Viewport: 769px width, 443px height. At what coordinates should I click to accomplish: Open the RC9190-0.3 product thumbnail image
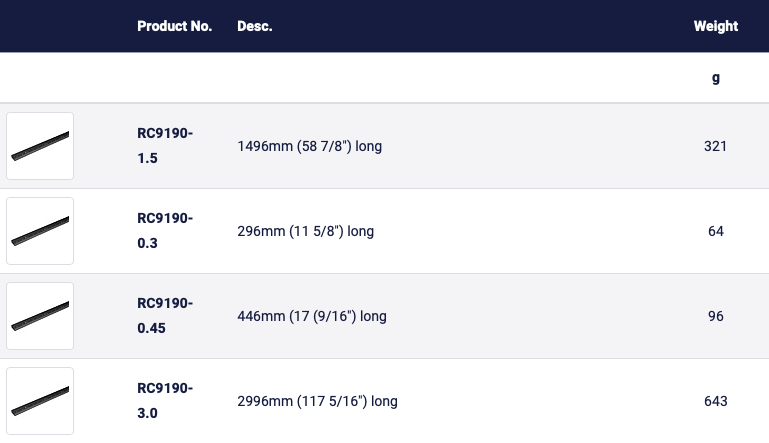[x=40, y=231]
